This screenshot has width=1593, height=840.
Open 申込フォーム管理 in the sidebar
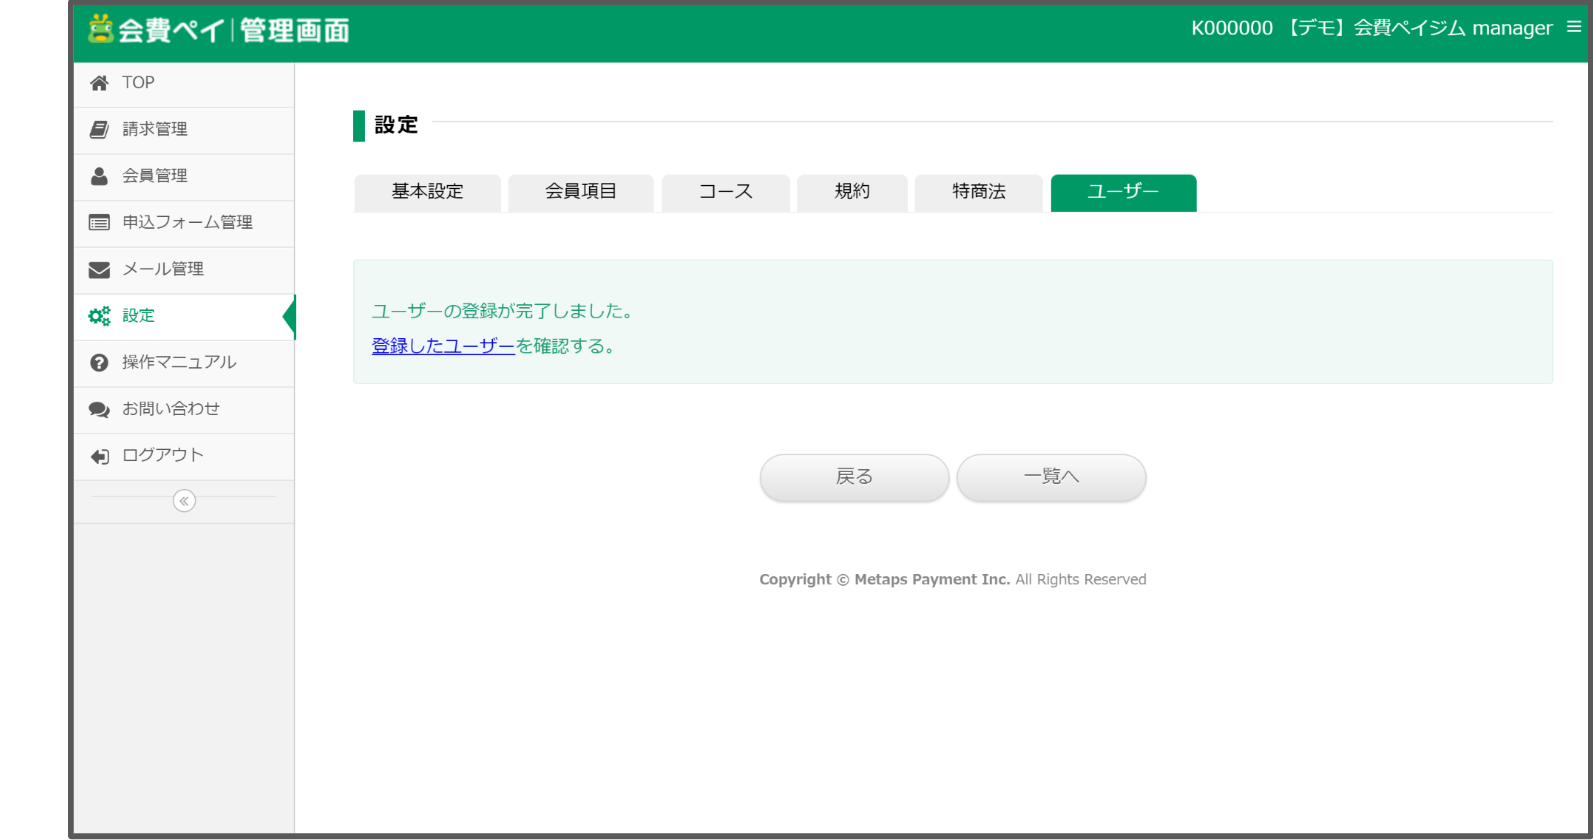pyautogui.click(x=184, y=223)
